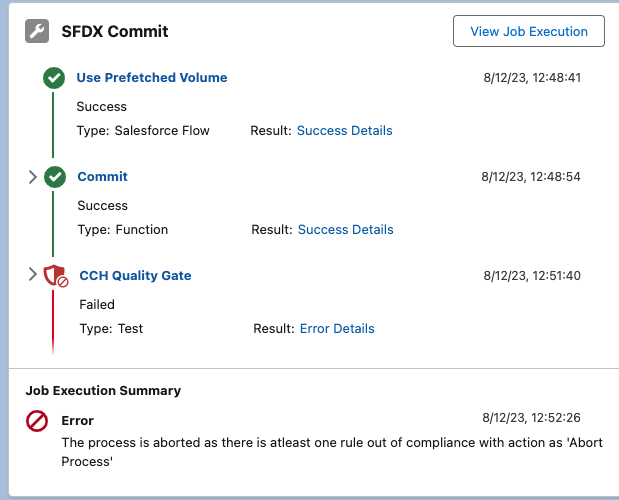The width and height of the screenshot is (619, 500).
Task: Click the SFDX Commit wrench icon
Action: pyautogui.click(x=37, y=31)
